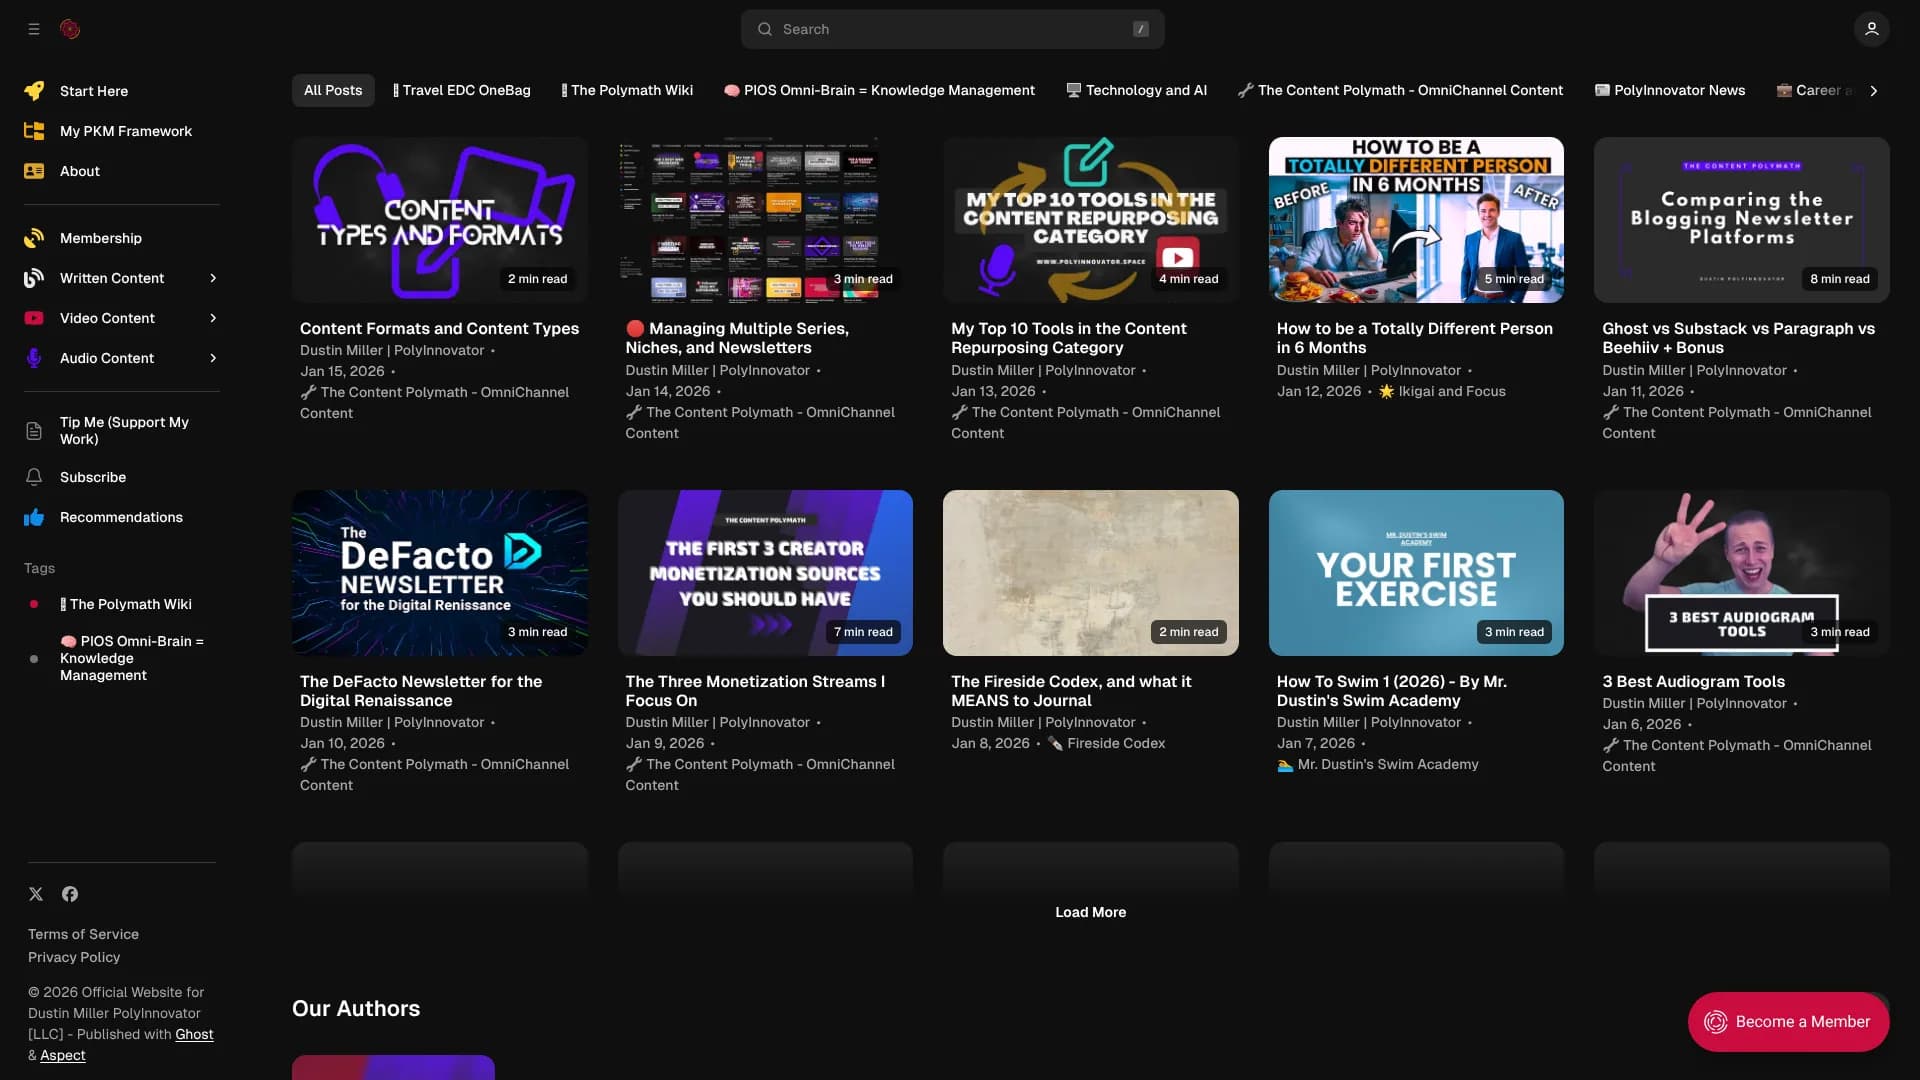1920x1080 pixels.
Task: Click the red PolyInnovator logo icon
Action: click(70, 29)
